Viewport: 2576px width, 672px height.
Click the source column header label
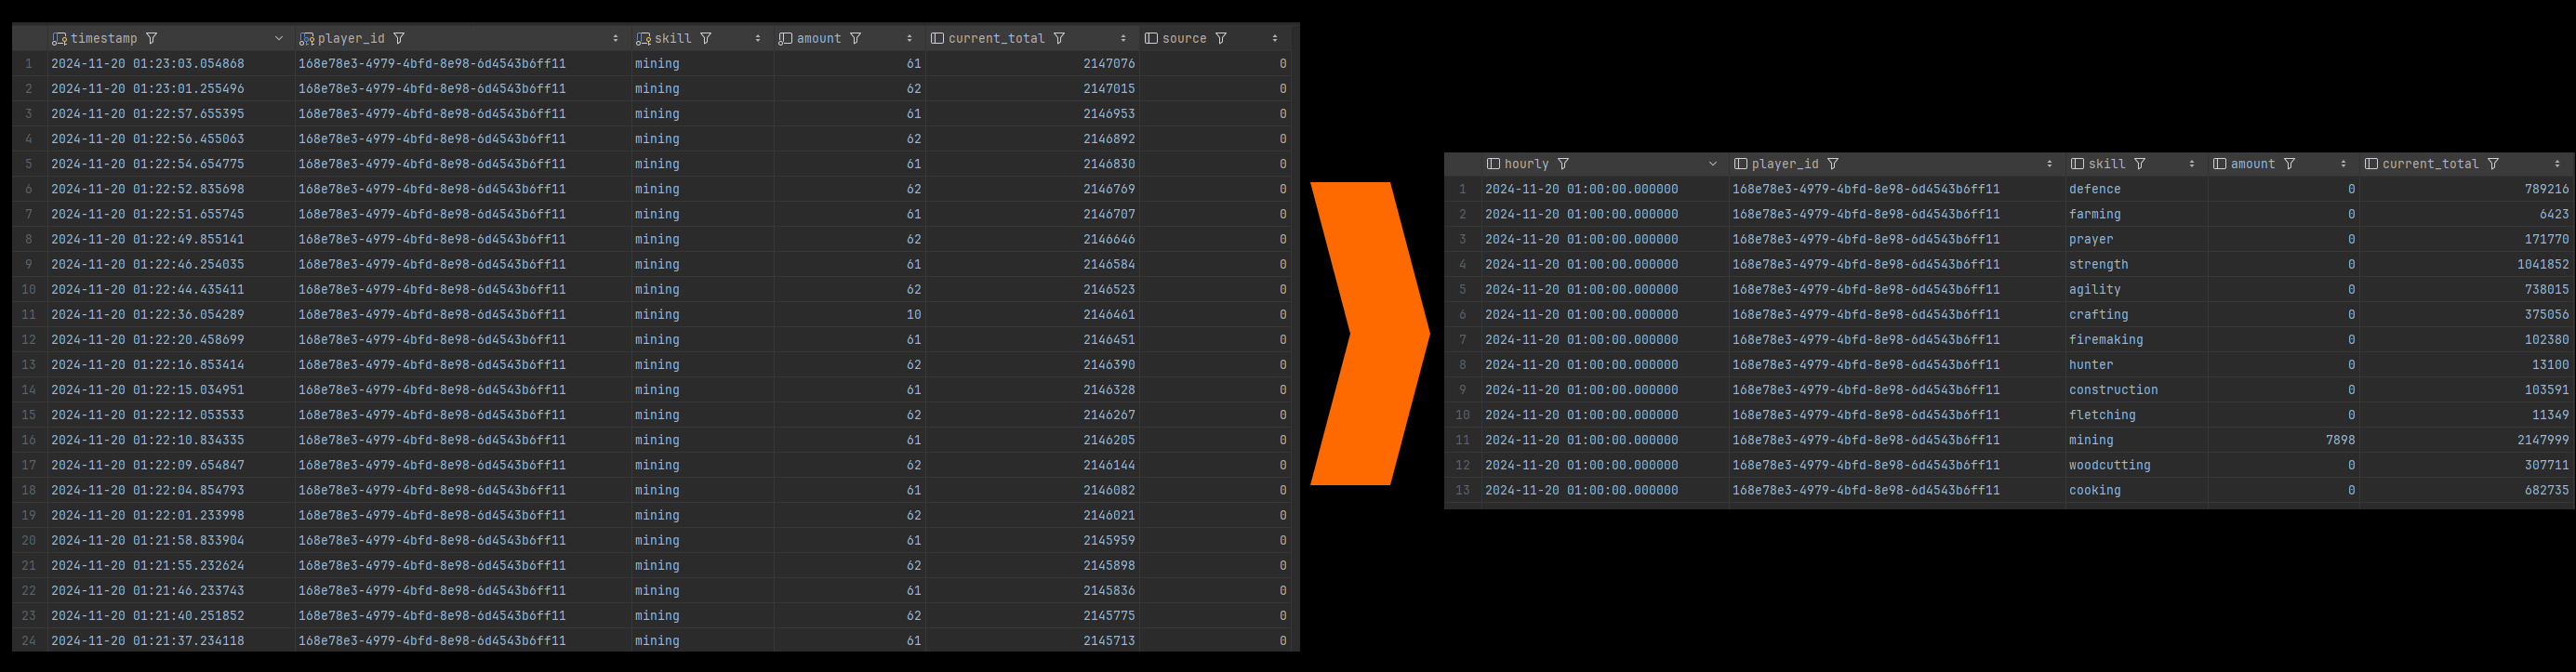(1184, 39)
